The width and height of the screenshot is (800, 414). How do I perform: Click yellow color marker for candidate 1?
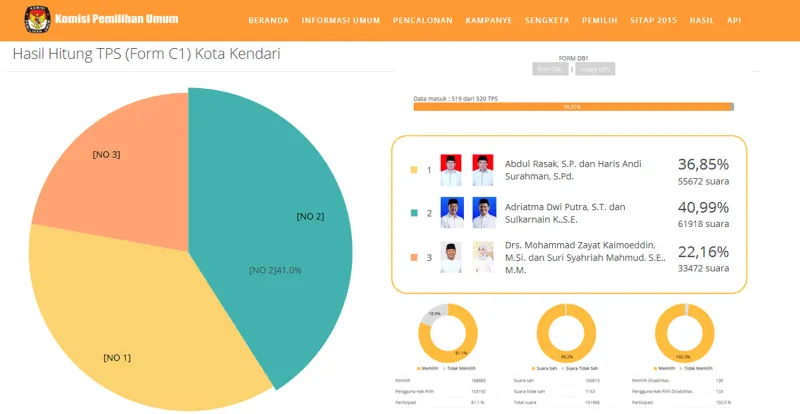click(414, 170)
